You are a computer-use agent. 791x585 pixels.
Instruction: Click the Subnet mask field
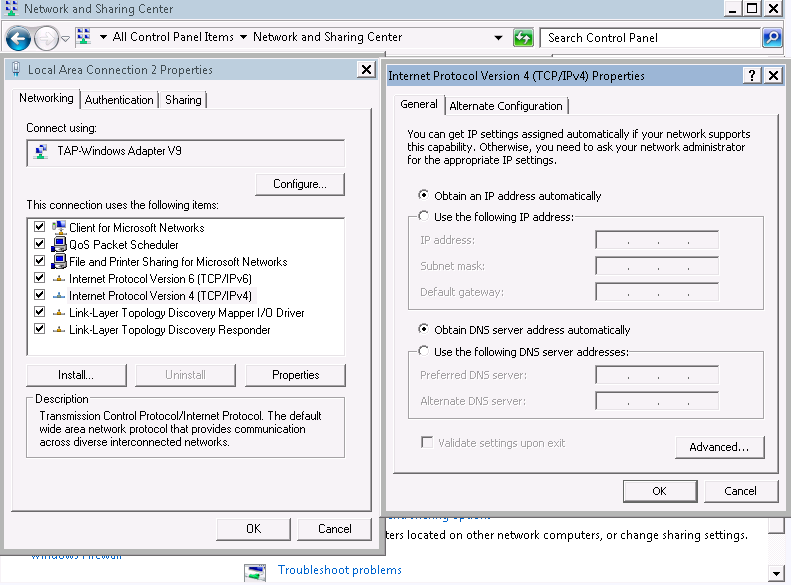(x=657, y=266)
